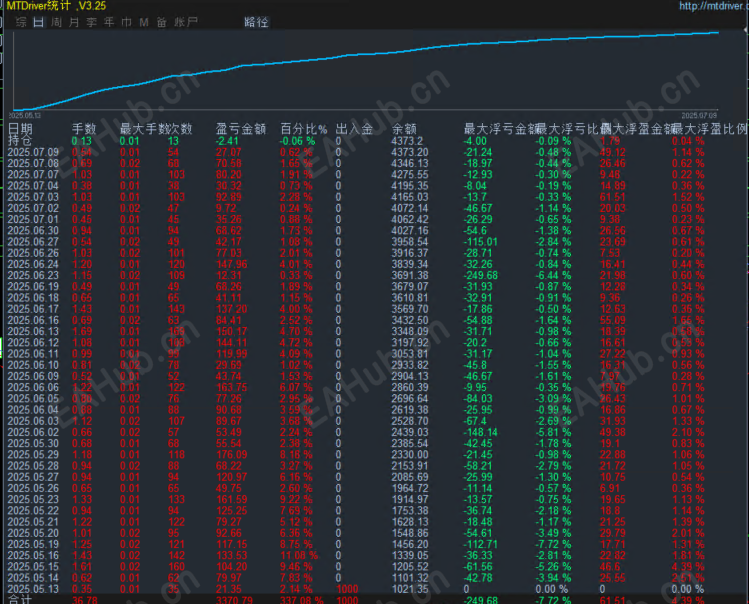
Task: Select the 账户 account tab
Action: coord(186,22)
